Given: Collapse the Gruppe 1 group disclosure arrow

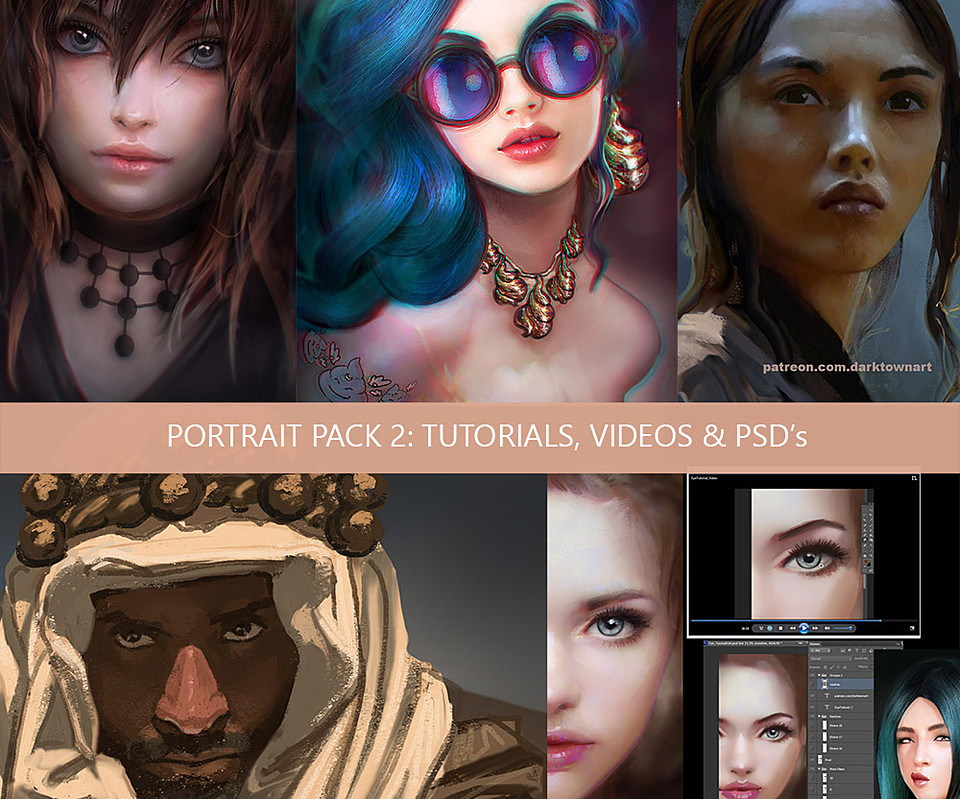Looking at the screenshot, I should point(818,675).
